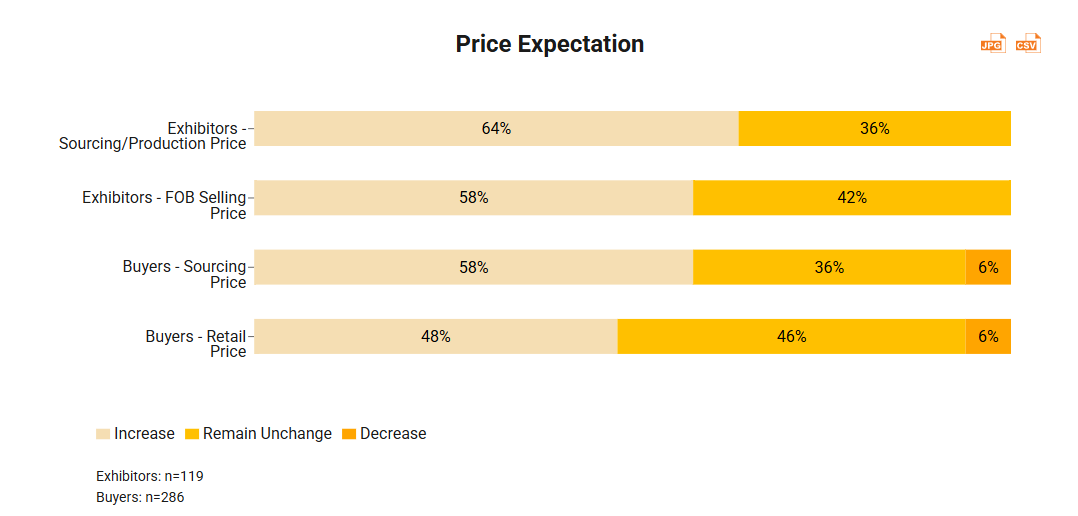Click the 6% Buyers Retail decrease segment

pyautogui.click(x=988, y=337)
